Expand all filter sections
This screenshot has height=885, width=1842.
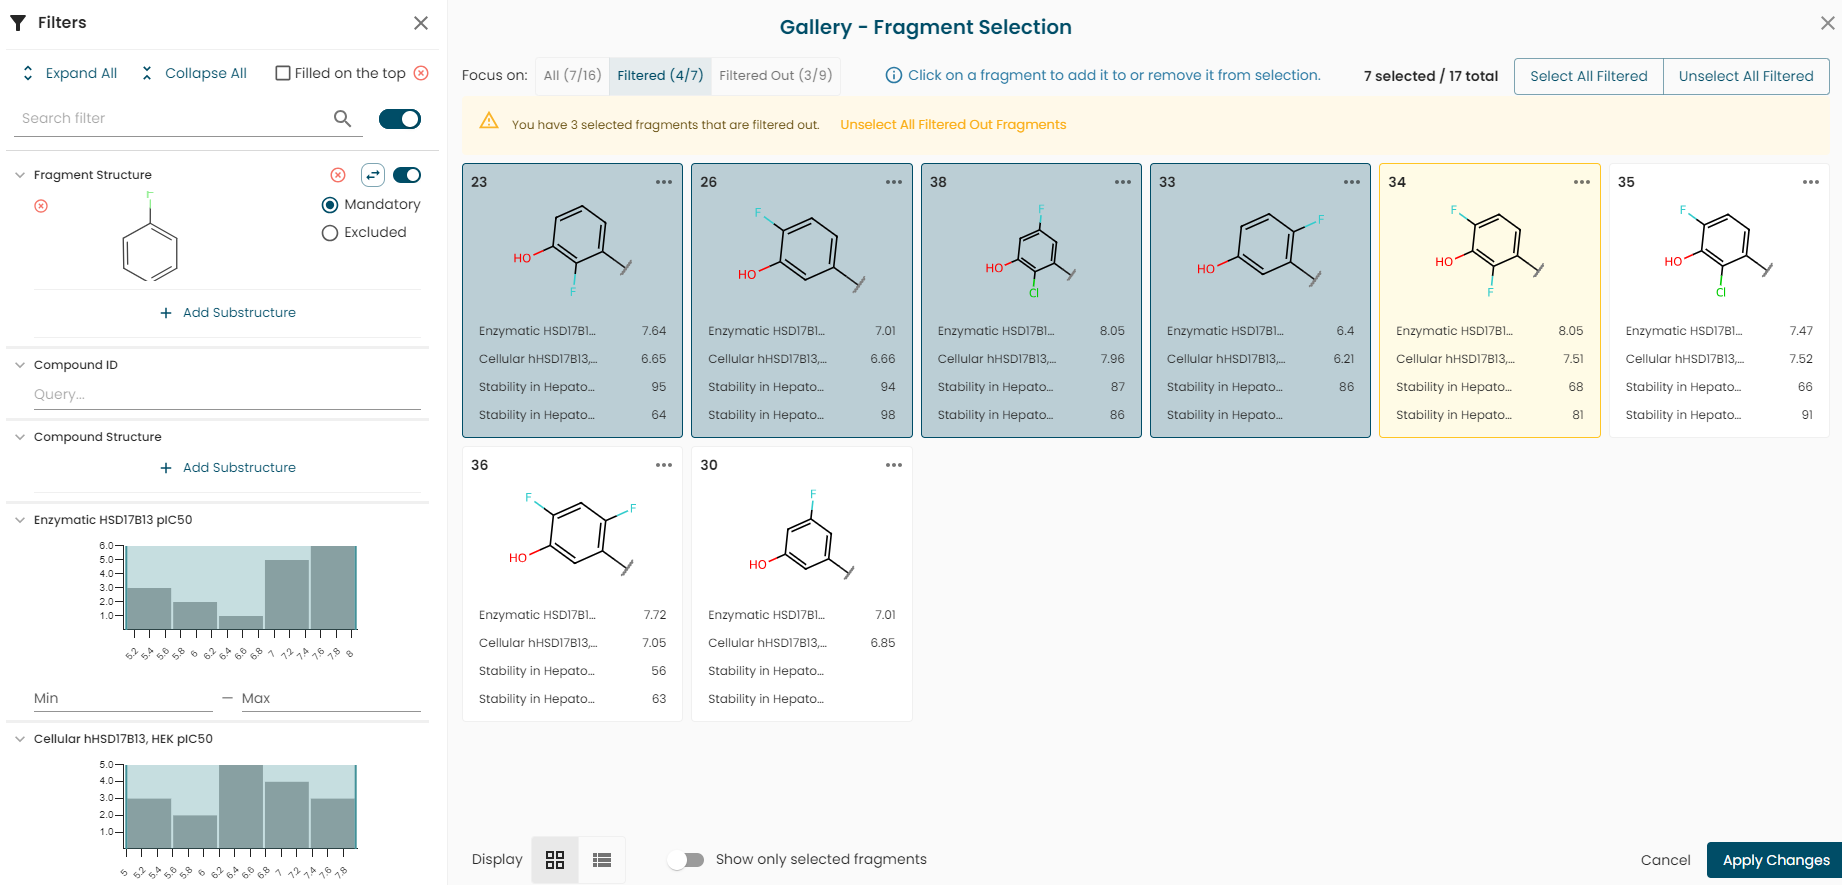point(70,73)
